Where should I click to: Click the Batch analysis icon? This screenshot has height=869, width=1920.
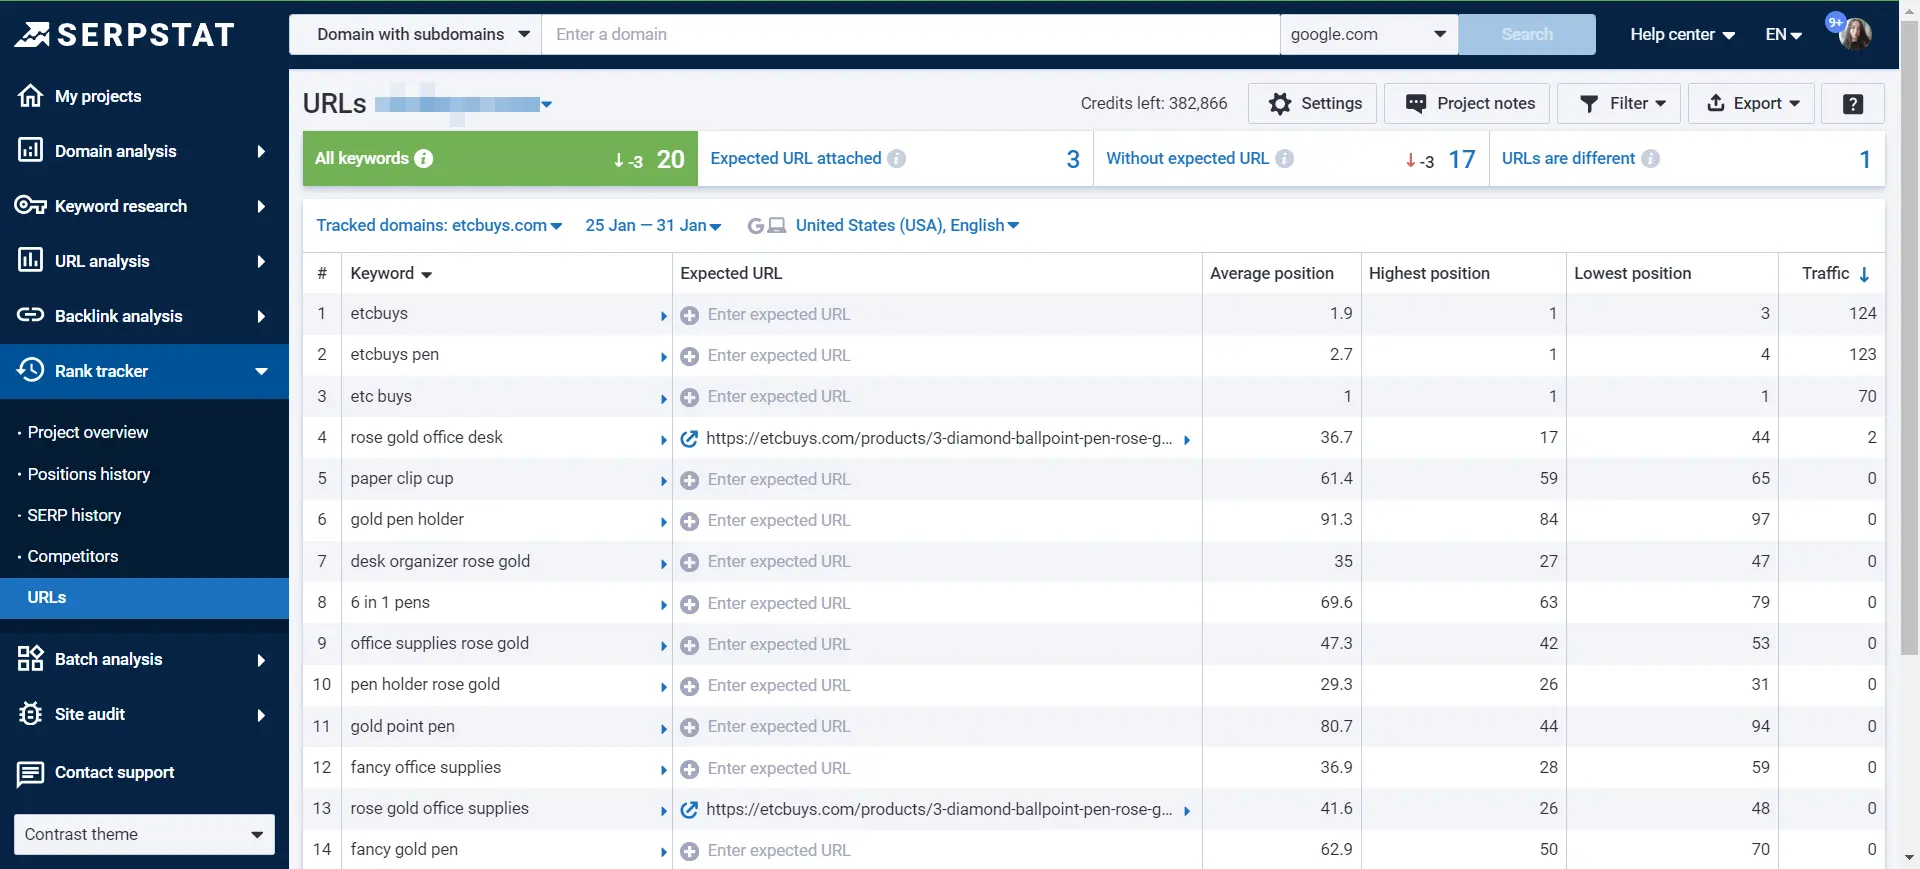tap(30, 658)
